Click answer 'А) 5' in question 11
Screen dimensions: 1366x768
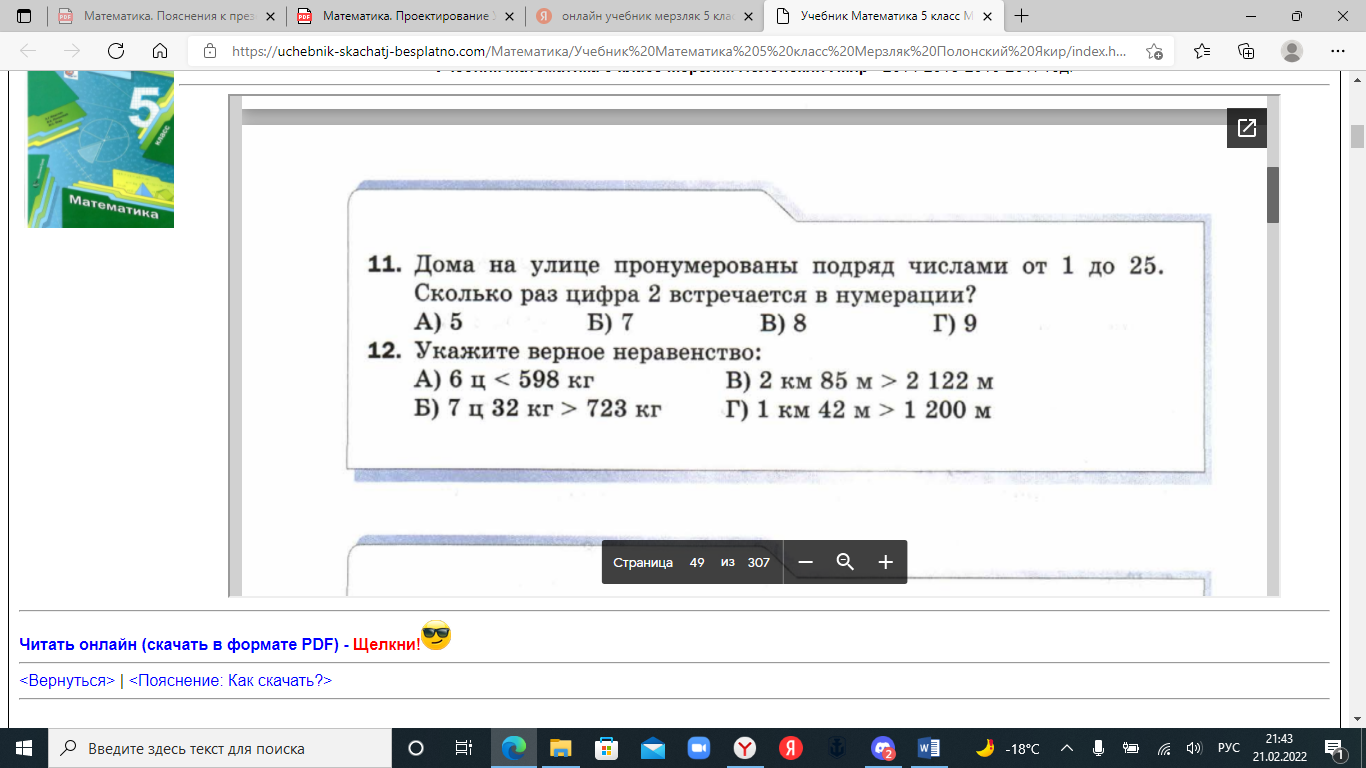click(438, 323)
